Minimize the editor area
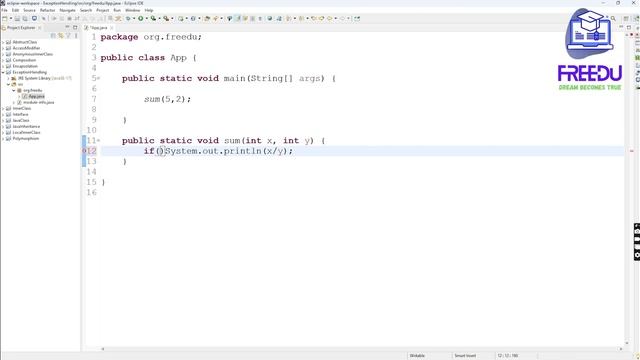The image size is (640, 360). pos(621,27)
